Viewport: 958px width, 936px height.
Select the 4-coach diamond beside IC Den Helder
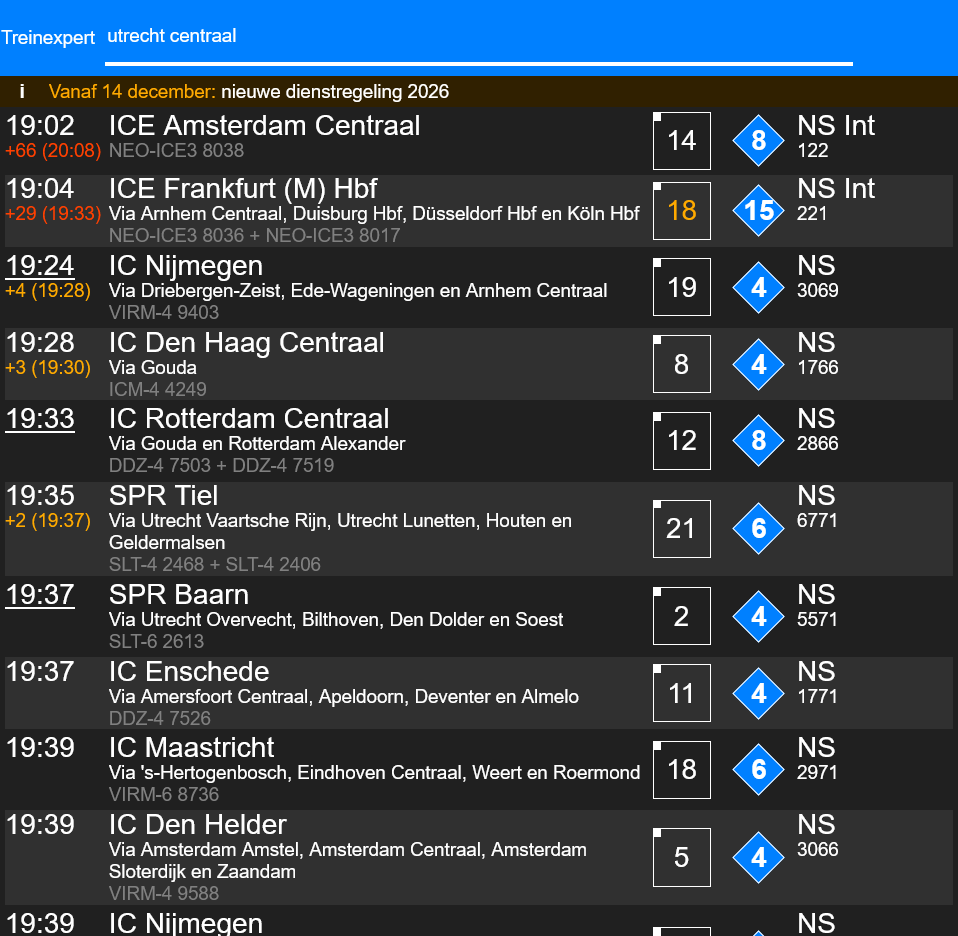pos(758,858)
